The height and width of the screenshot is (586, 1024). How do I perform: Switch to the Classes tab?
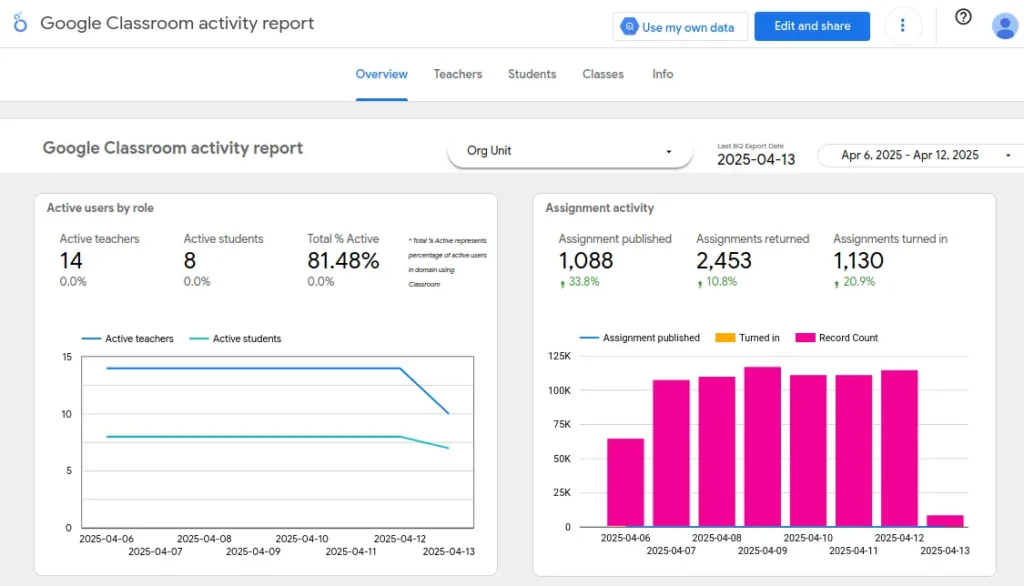602,74
